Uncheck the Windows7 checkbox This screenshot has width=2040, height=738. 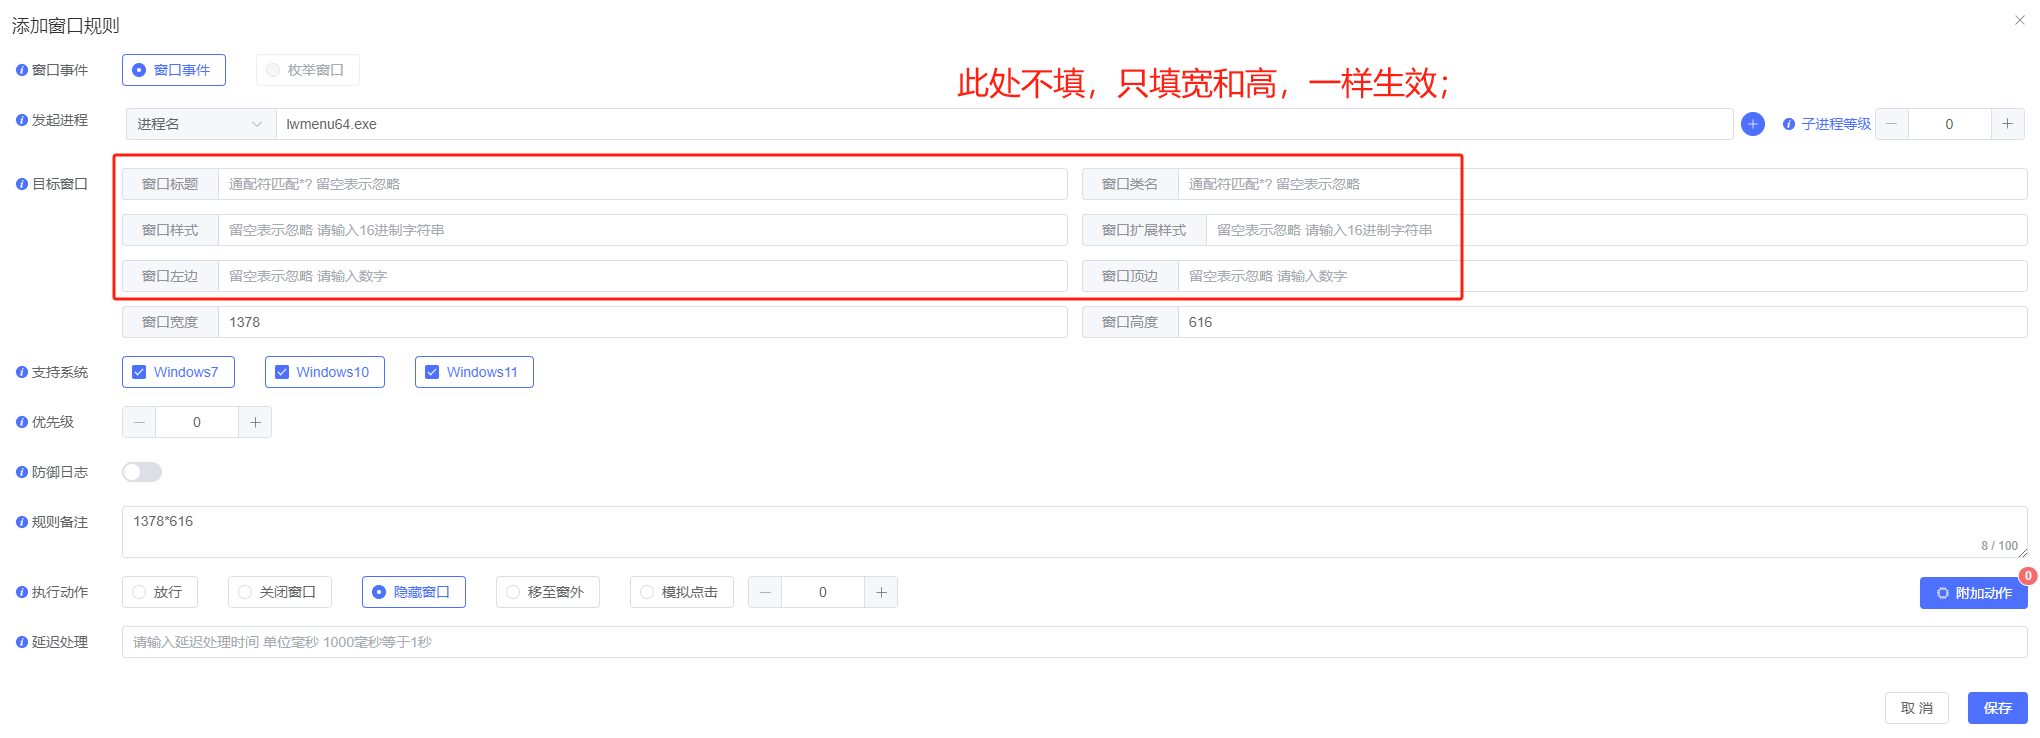coord(140,372)
